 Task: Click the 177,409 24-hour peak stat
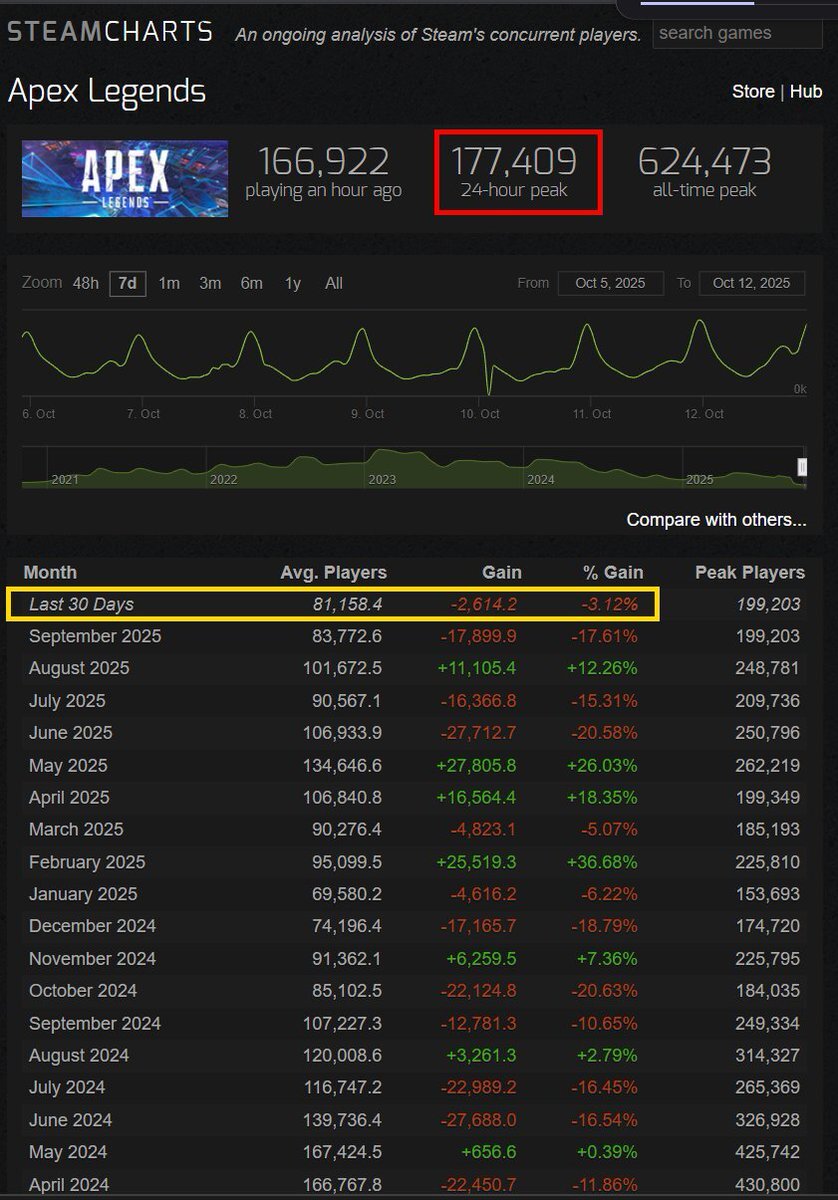(514, 171)
